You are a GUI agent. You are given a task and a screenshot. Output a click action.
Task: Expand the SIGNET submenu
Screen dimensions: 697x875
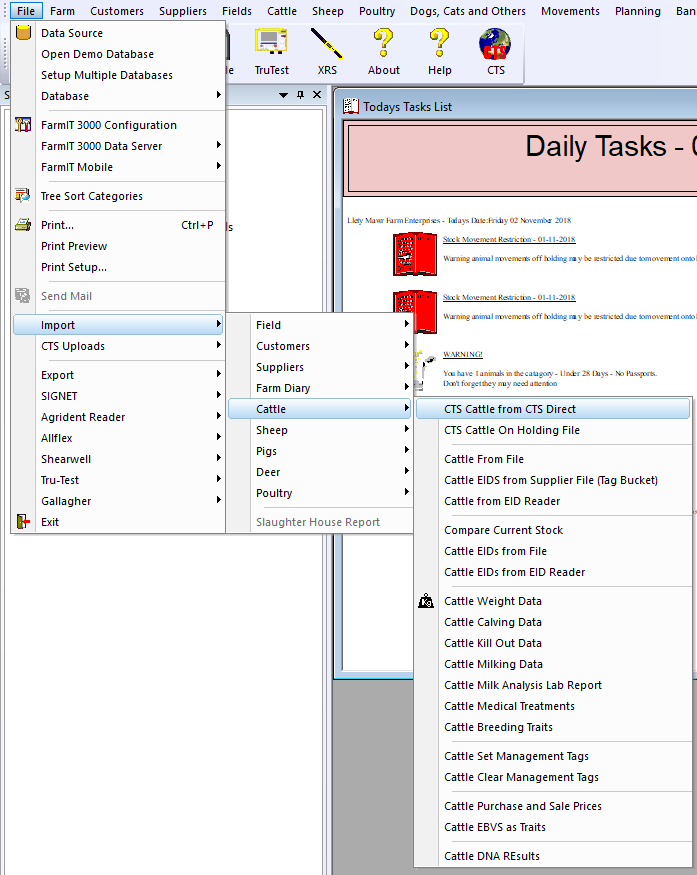coord(118,396)
